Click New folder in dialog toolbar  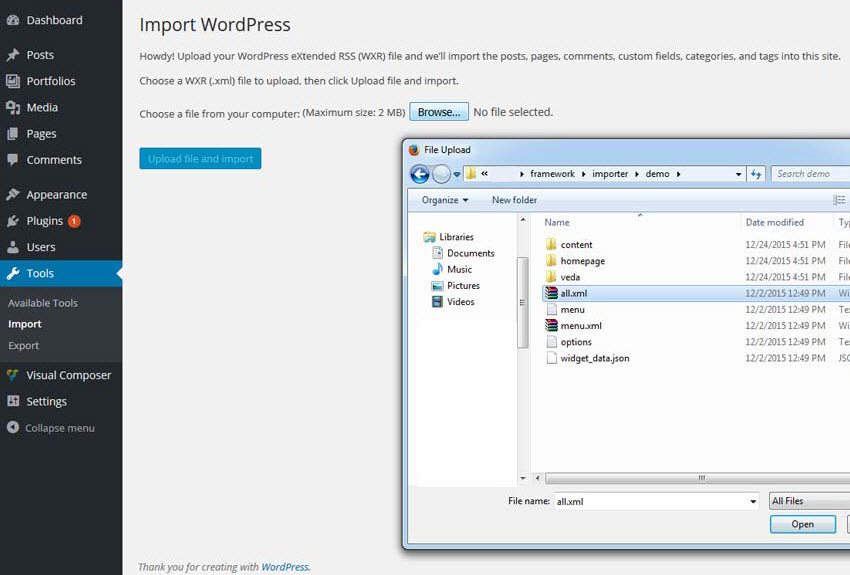[514, 200]
